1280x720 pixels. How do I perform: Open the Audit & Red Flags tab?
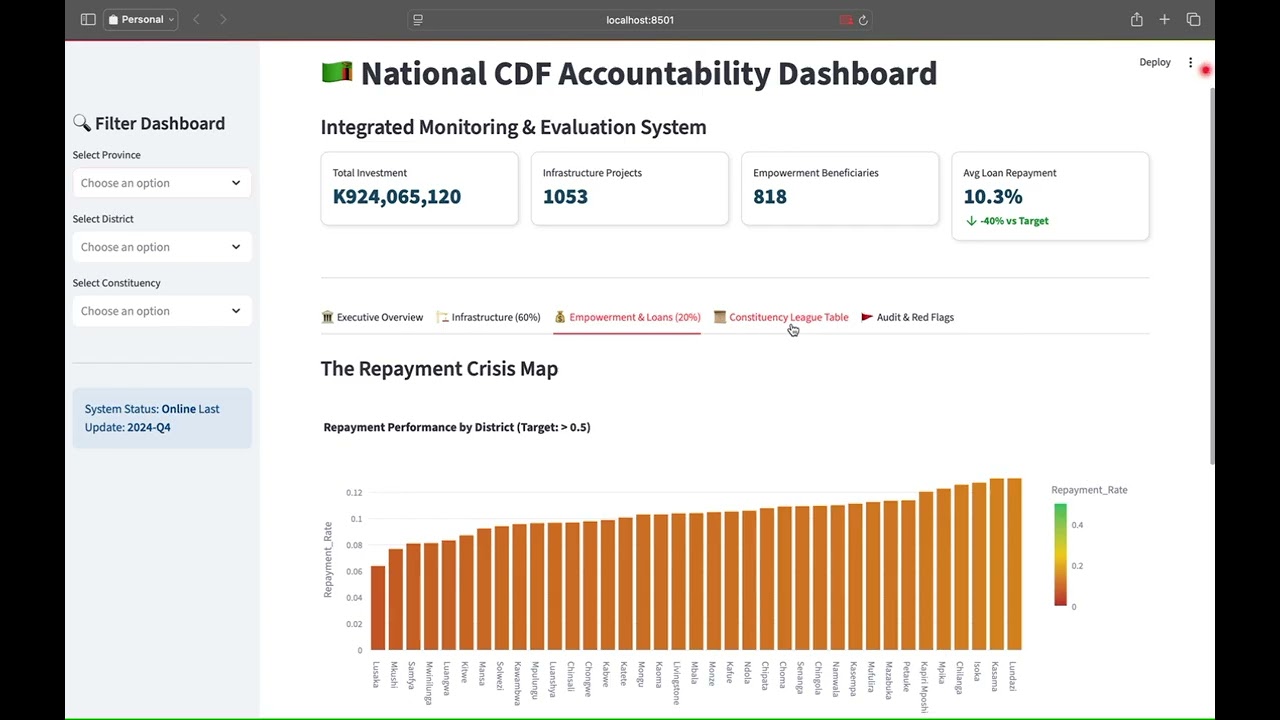pyautogui.click(x=907, y=317)
